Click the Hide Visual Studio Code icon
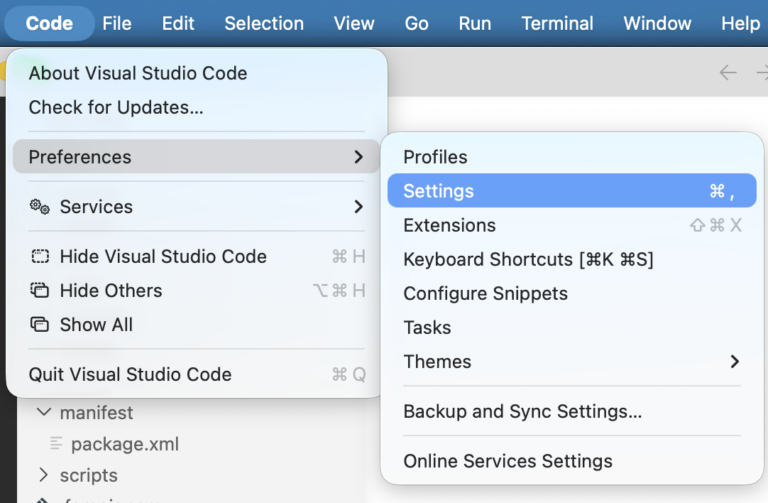This screenshot has width=768, height=503. pyautogui.click(x=40, y=256)
